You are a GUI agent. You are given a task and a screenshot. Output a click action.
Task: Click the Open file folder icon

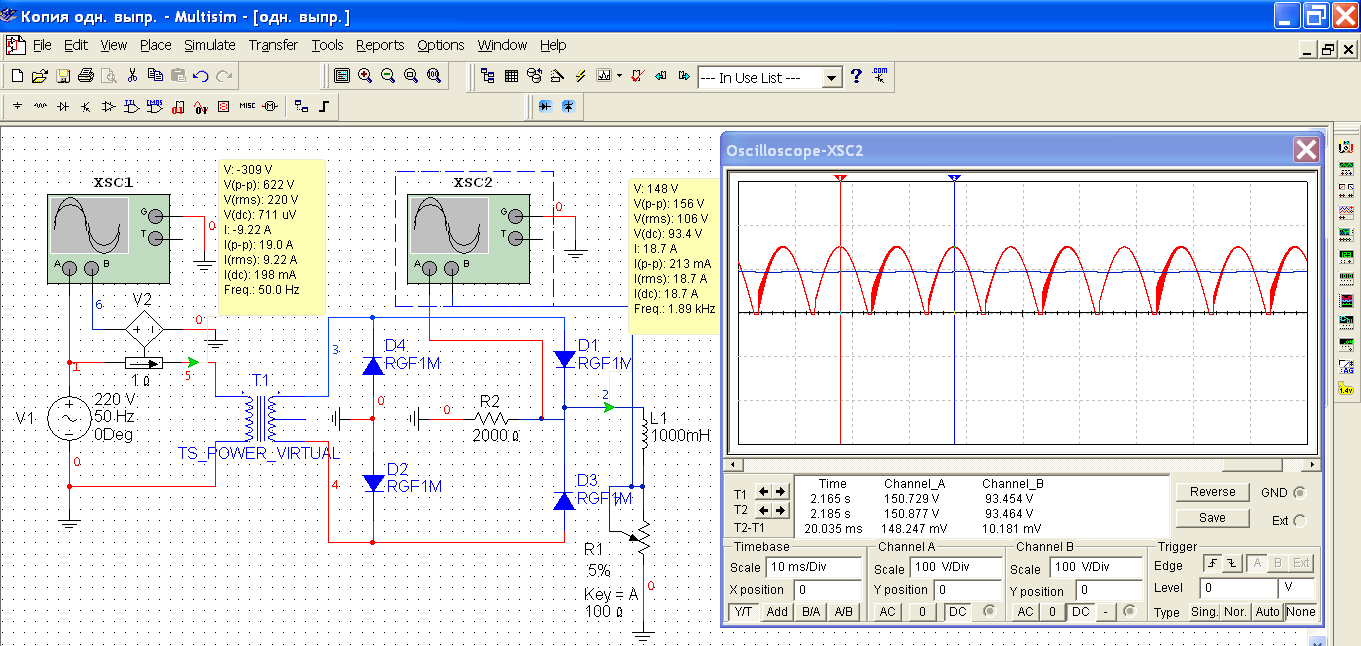tap(39, 76)
